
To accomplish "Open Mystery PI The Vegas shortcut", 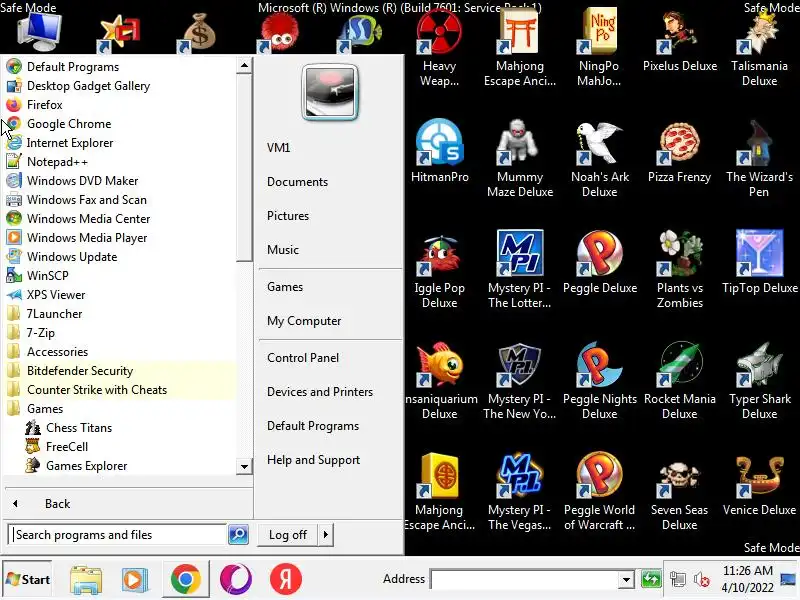I will click(519, 491).
